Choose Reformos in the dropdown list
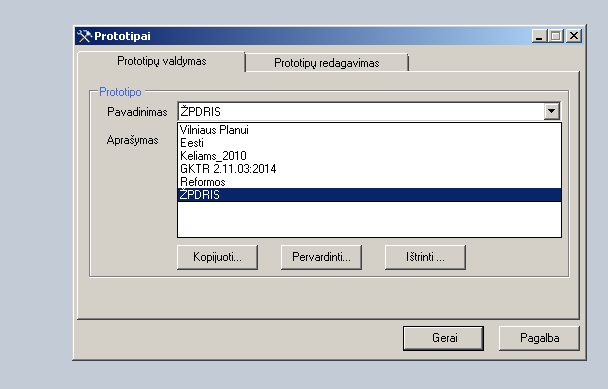The image size is (608, 389). click(x=369, y=182)
